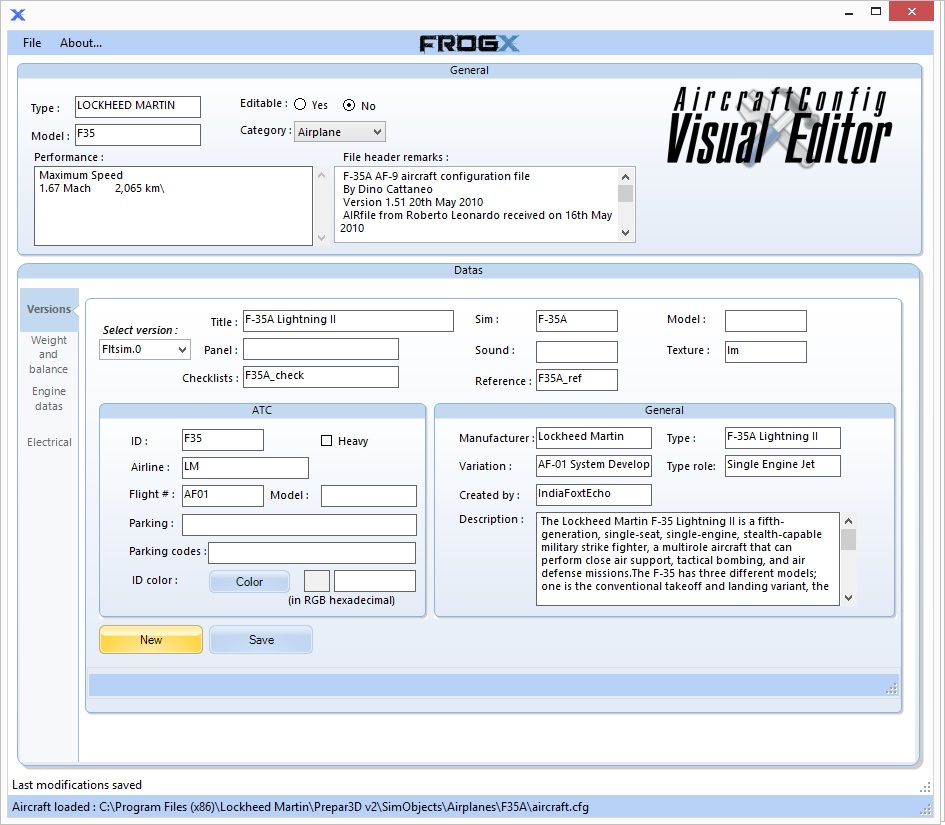The width and height of the screenshot is (945, 825).
Task: Click the empty ATC Model field
Action: 369,495
